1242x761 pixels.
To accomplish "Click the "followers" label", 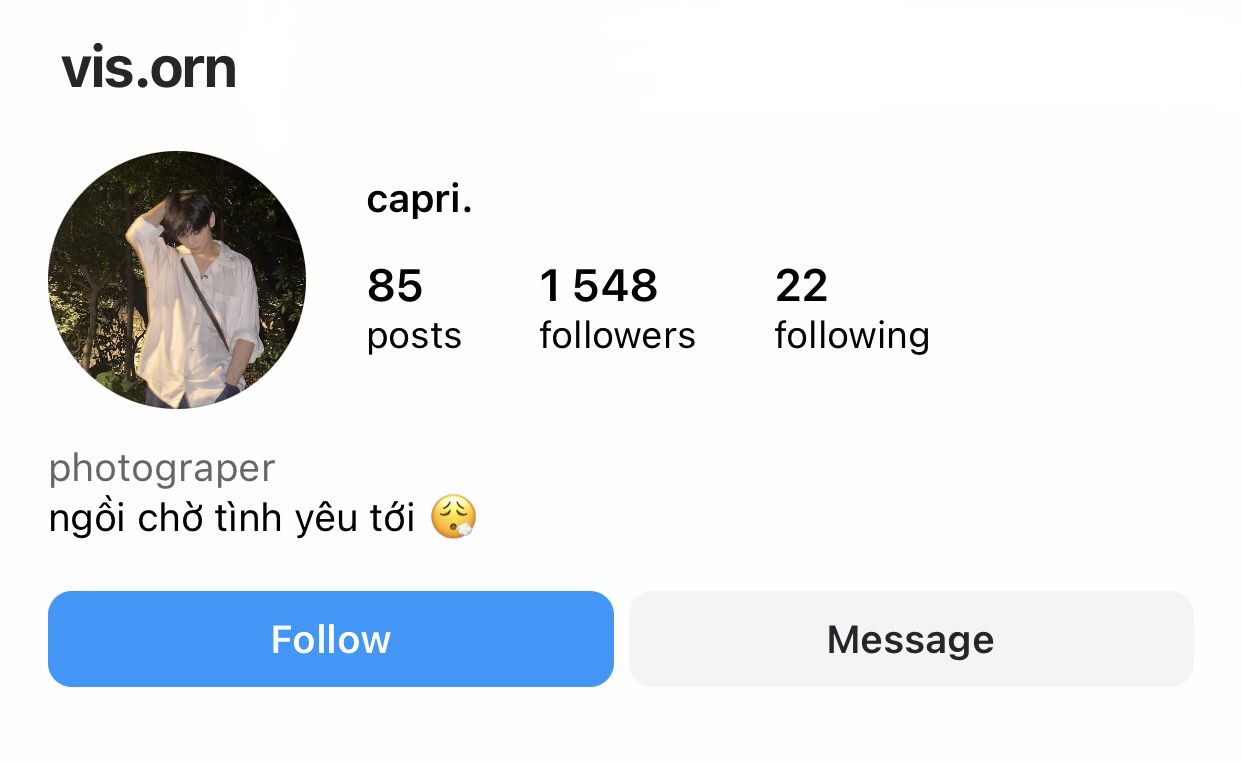I will click(x=617, y=335).
